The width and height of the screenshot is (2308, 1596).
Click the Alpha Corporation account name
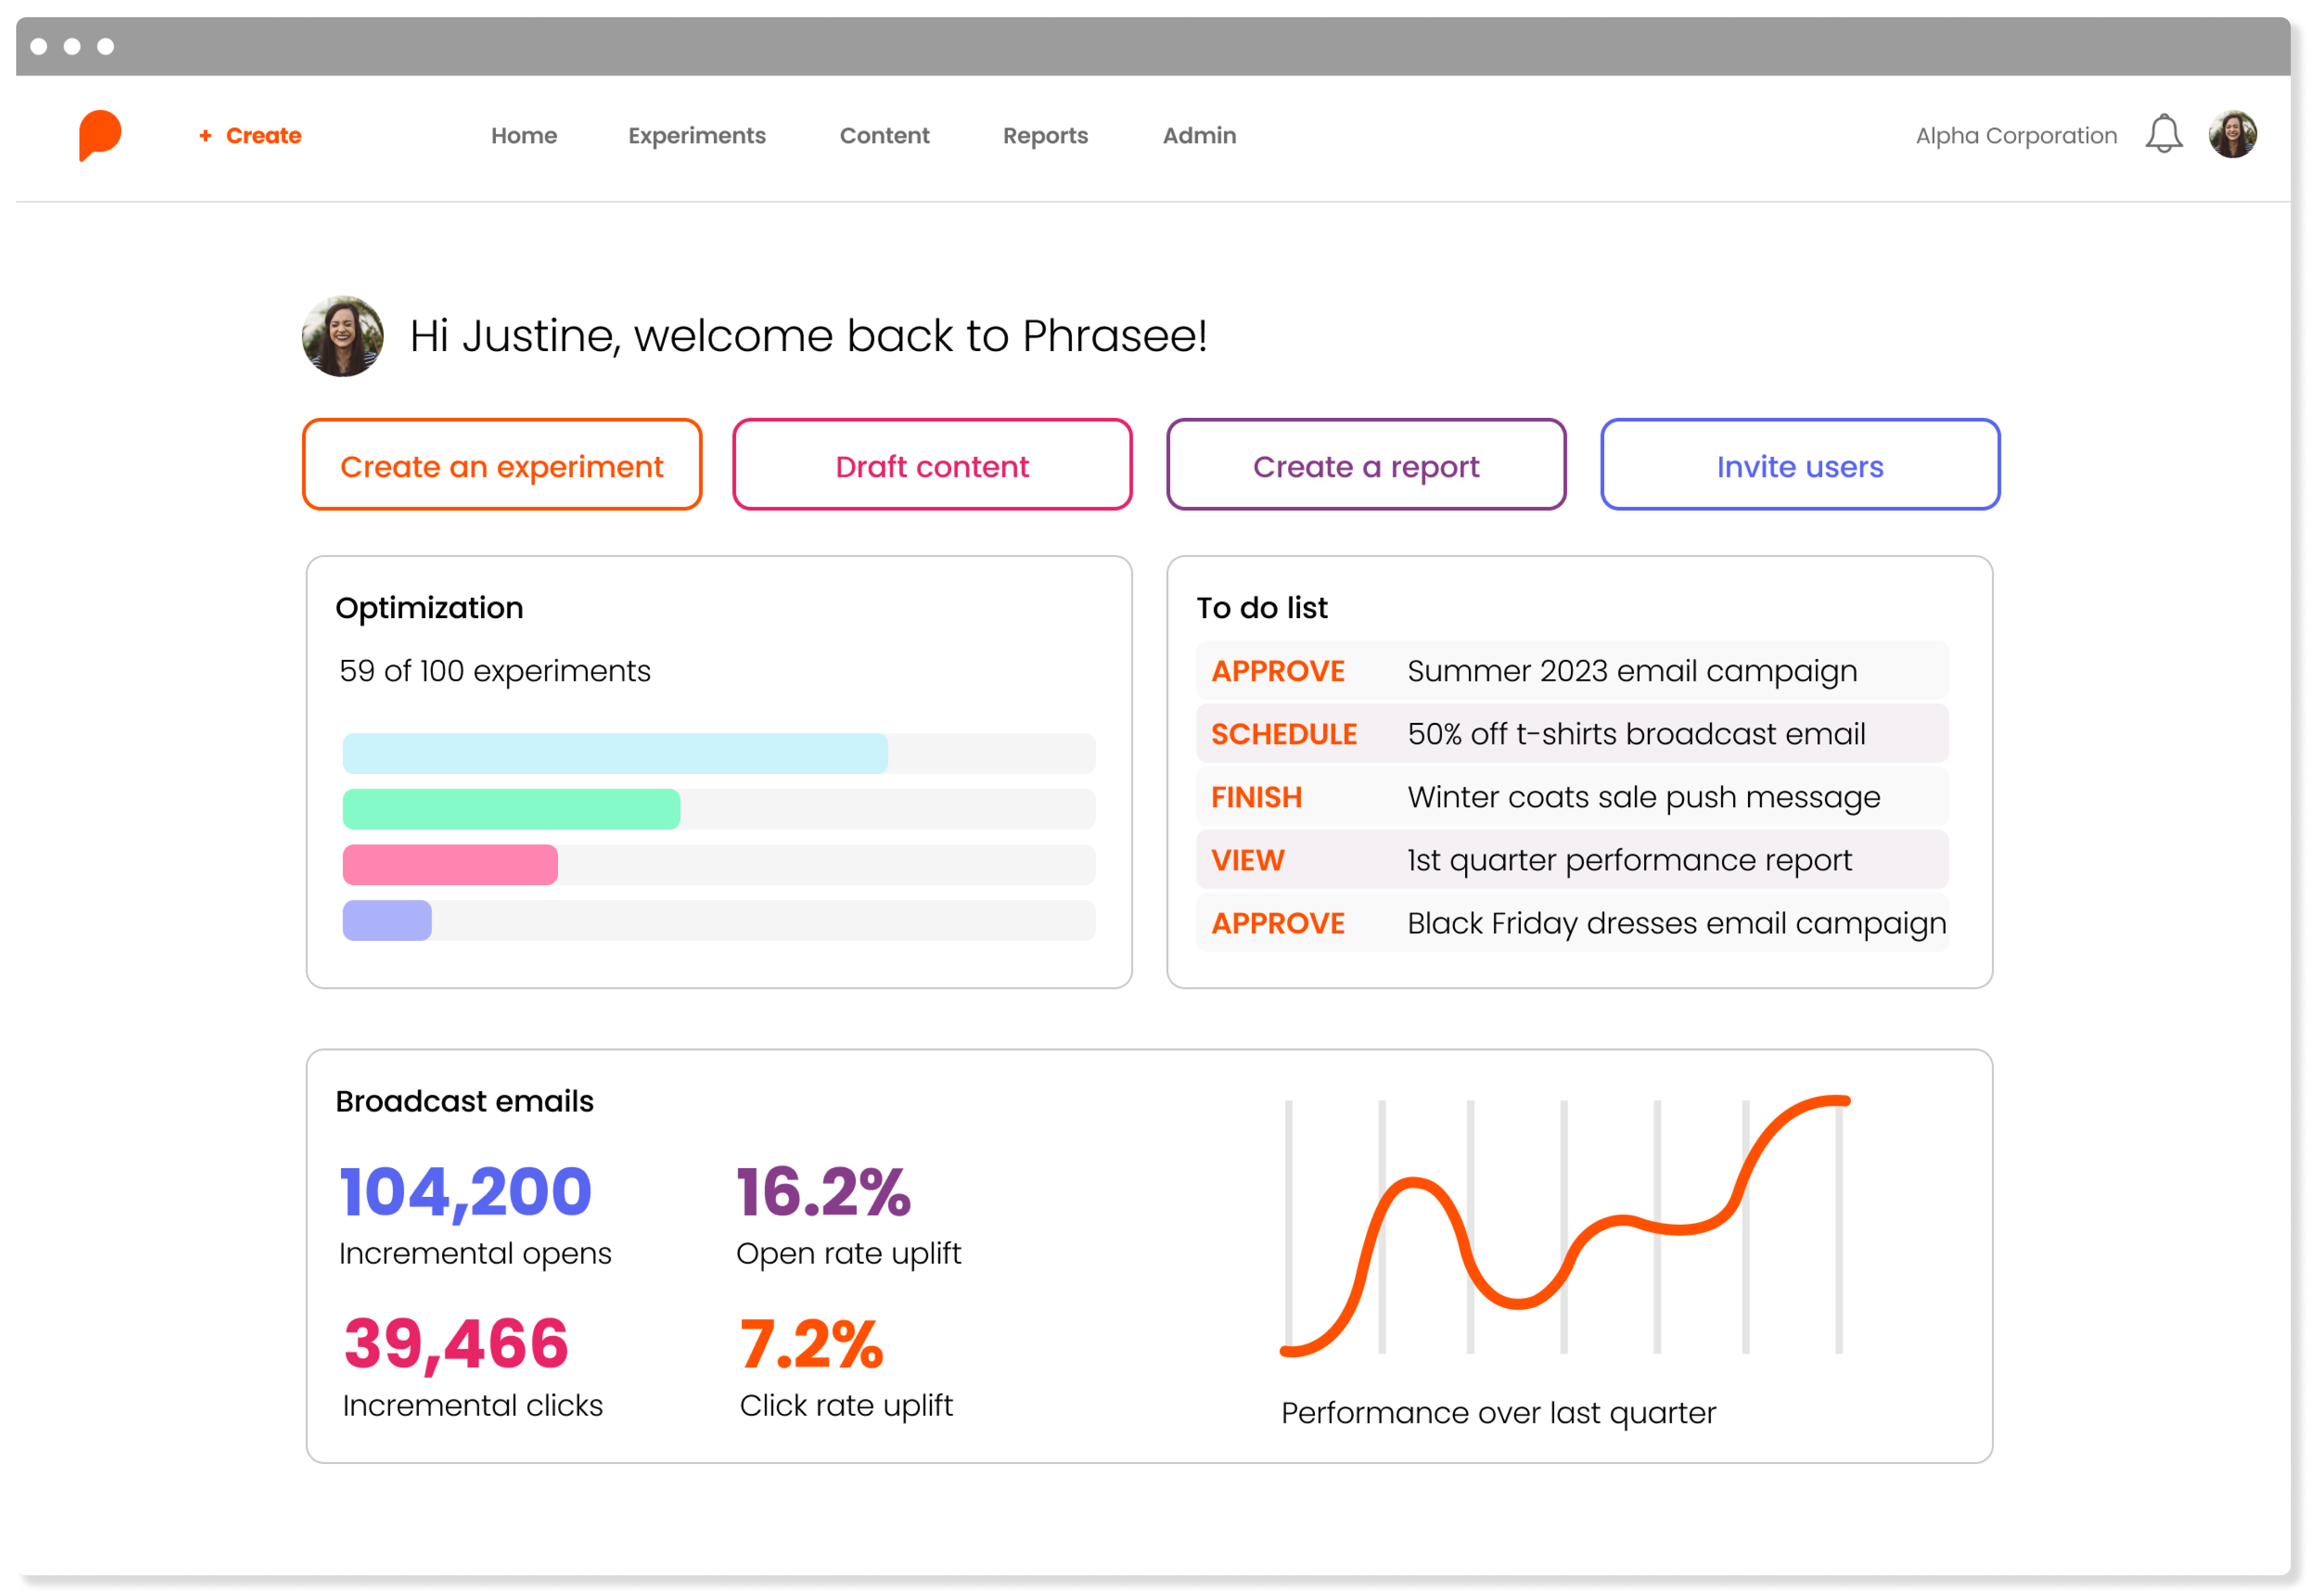point(2016,135)
